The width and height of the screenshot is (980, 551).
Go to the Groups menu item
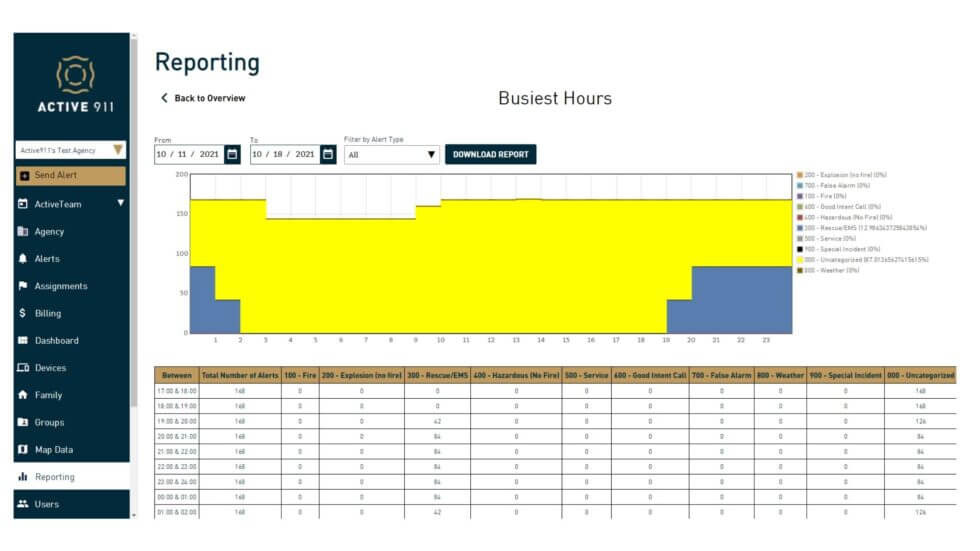tap(49, 423)
